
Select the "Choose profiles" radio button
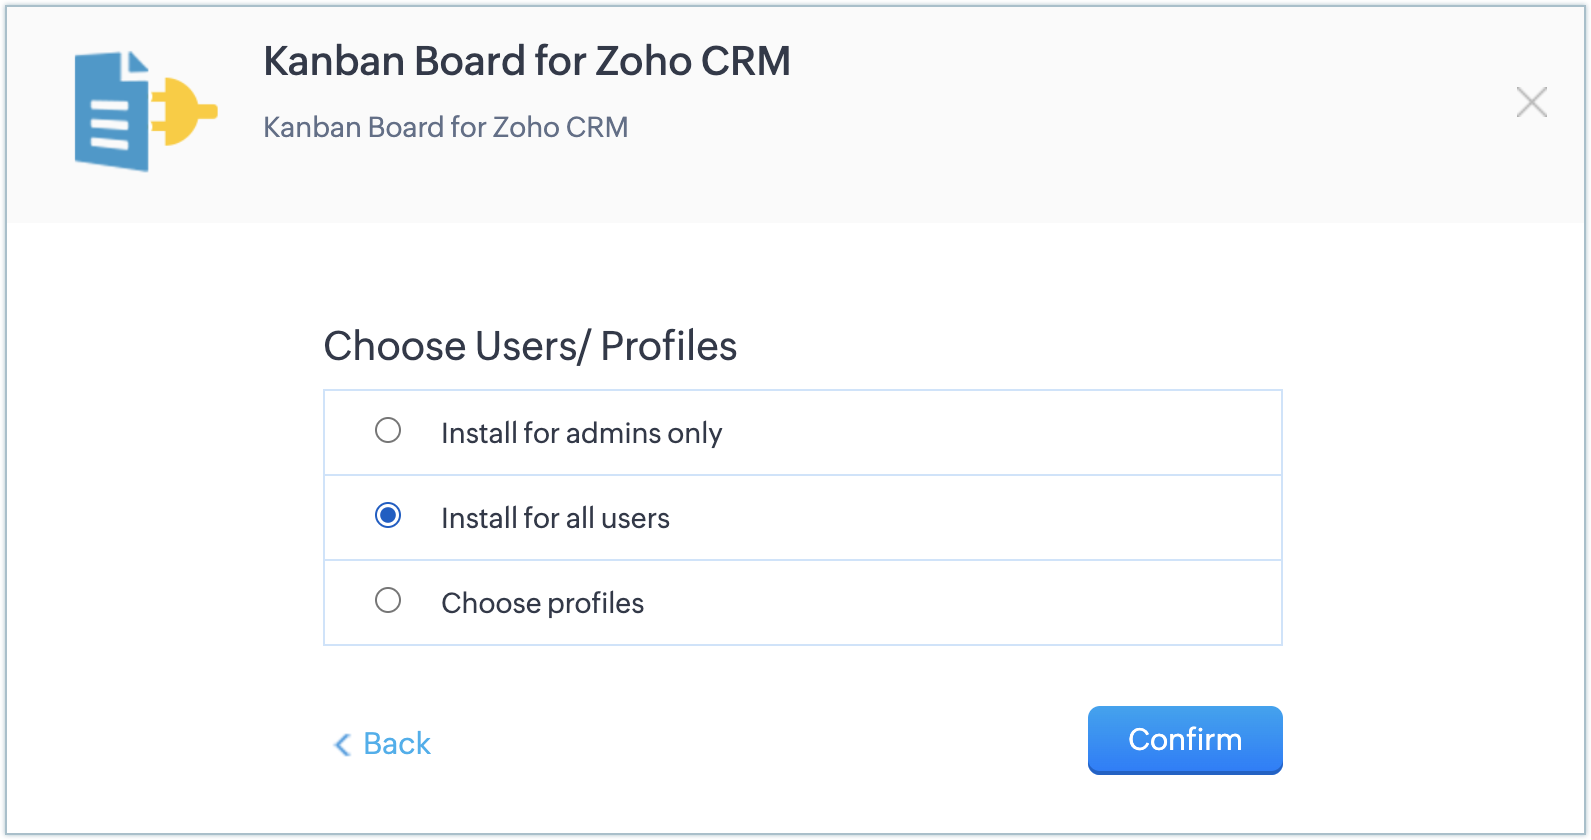click(388, 601)
